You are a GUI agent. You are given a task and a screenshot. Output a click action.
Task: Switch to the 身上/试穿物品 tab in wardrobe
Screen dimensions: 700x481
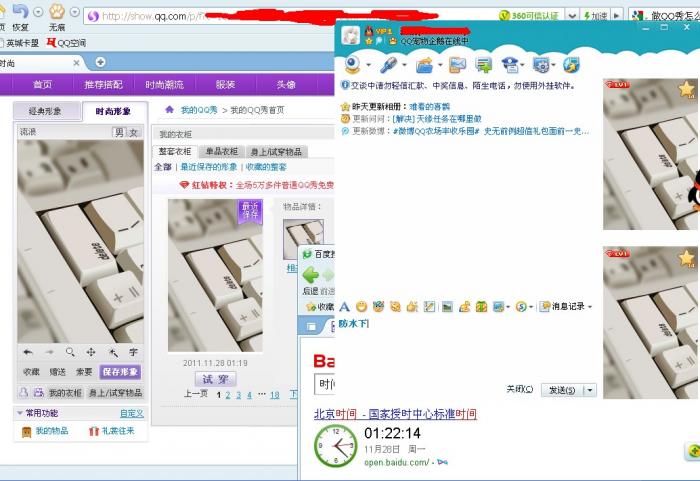pyautogui.click(x=276, y=152)
